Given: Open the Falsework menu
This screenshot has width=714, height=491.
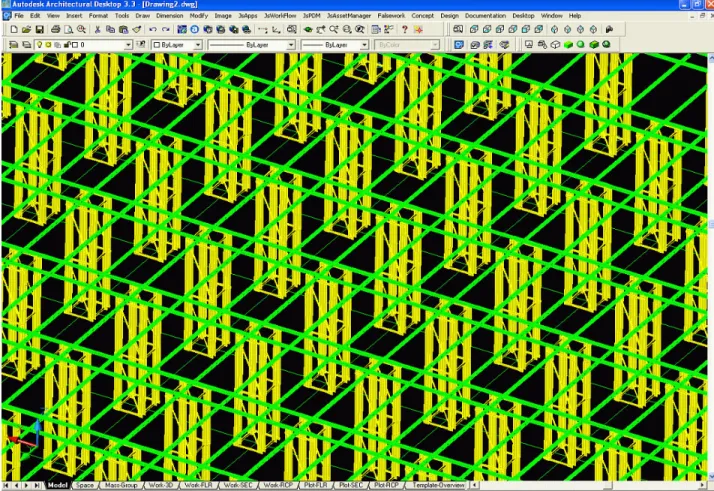Looking at the screenshot, I should tap(391, 15).
